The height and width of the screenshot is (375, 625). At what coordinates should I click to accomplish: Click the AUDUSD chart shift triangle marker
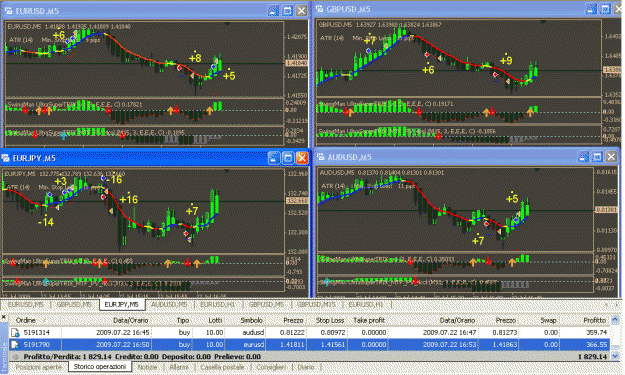pyautogui.click(x=537, y=170)
